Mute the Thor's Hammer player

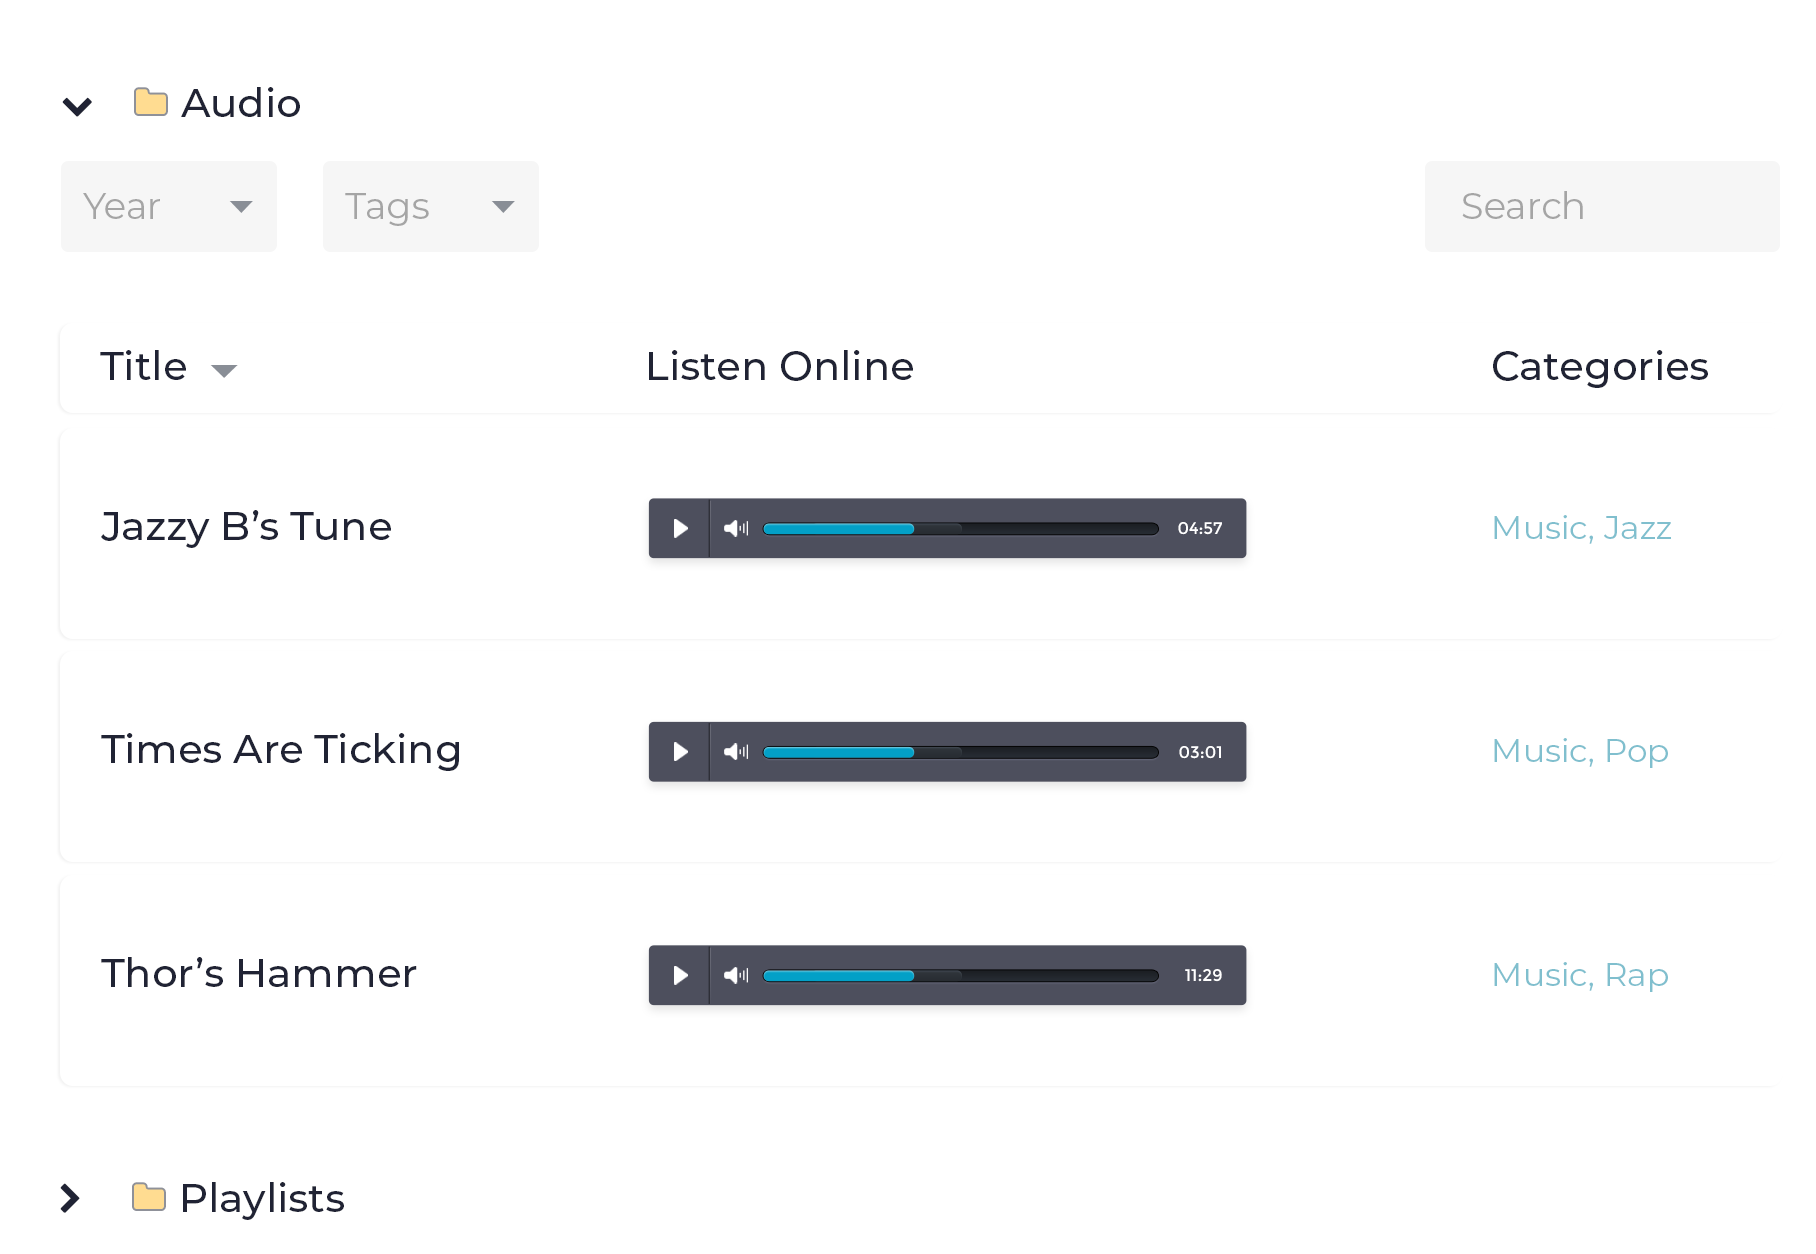click(x=736, y=975)
